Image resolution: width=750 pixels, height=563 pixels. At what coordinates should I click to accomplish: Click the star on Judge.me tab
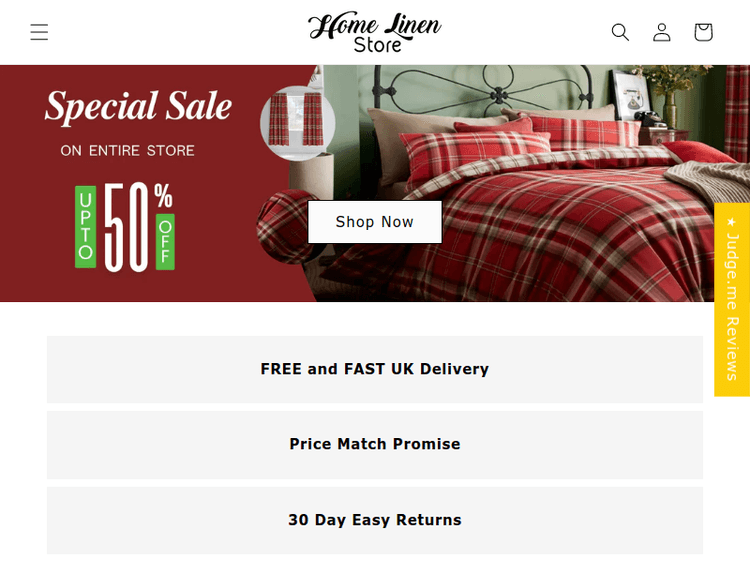[732, 221]
